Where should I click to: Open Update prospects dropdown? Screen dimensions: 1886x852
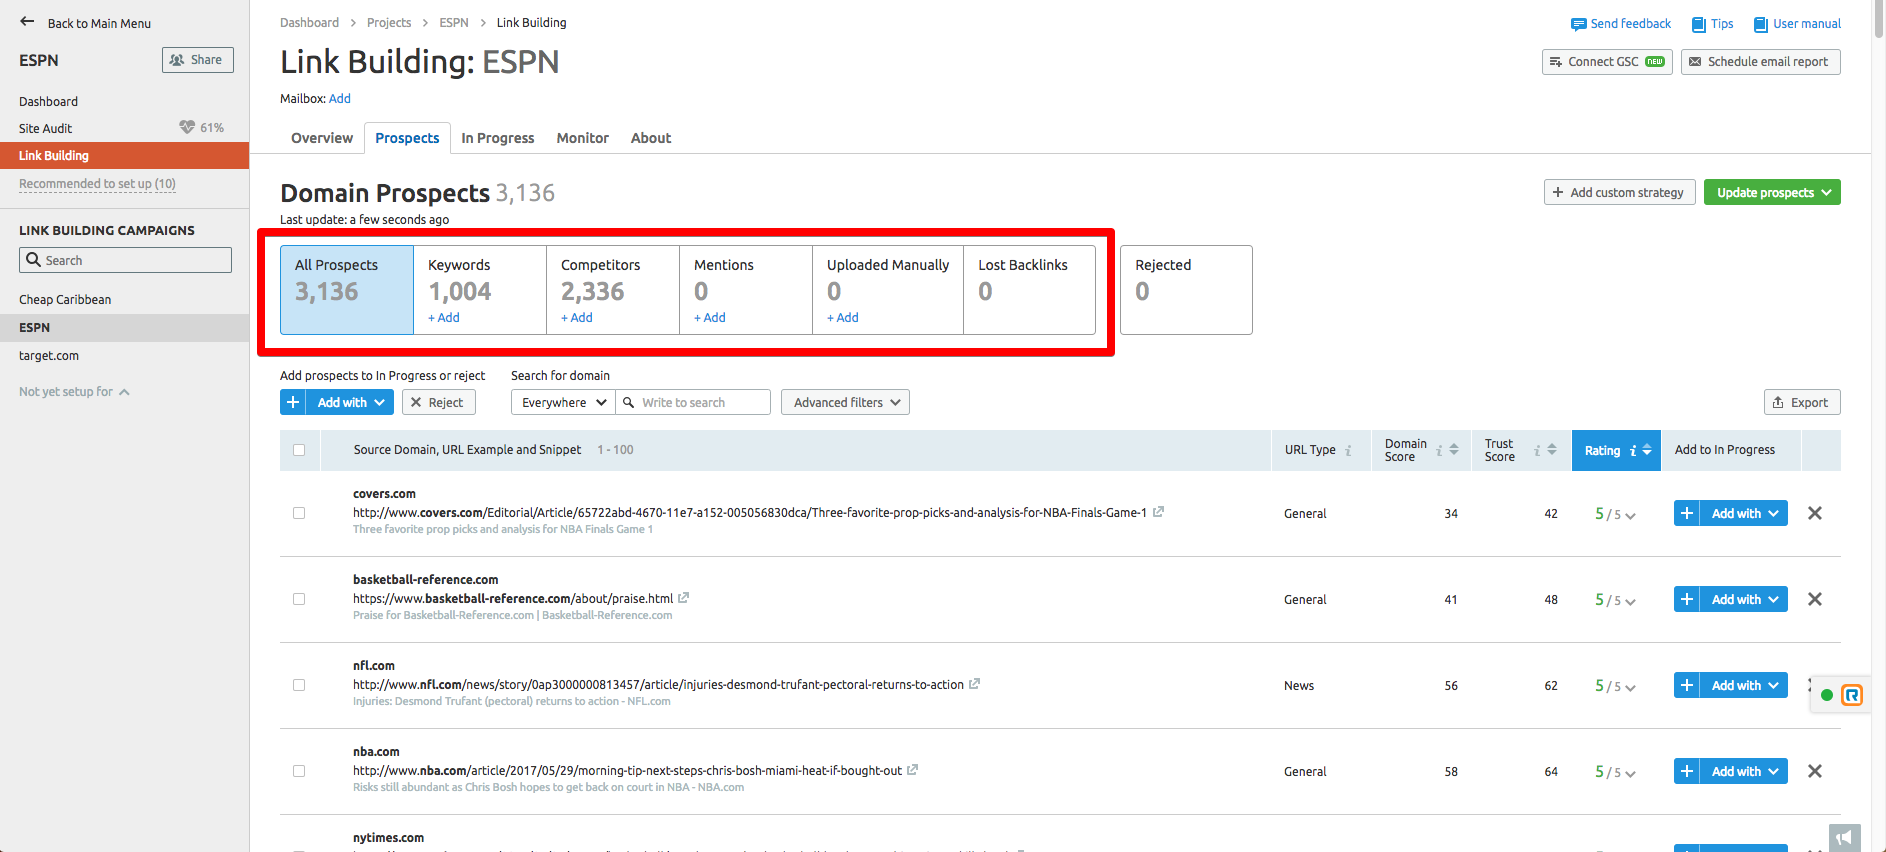[x=1772, y=192]
